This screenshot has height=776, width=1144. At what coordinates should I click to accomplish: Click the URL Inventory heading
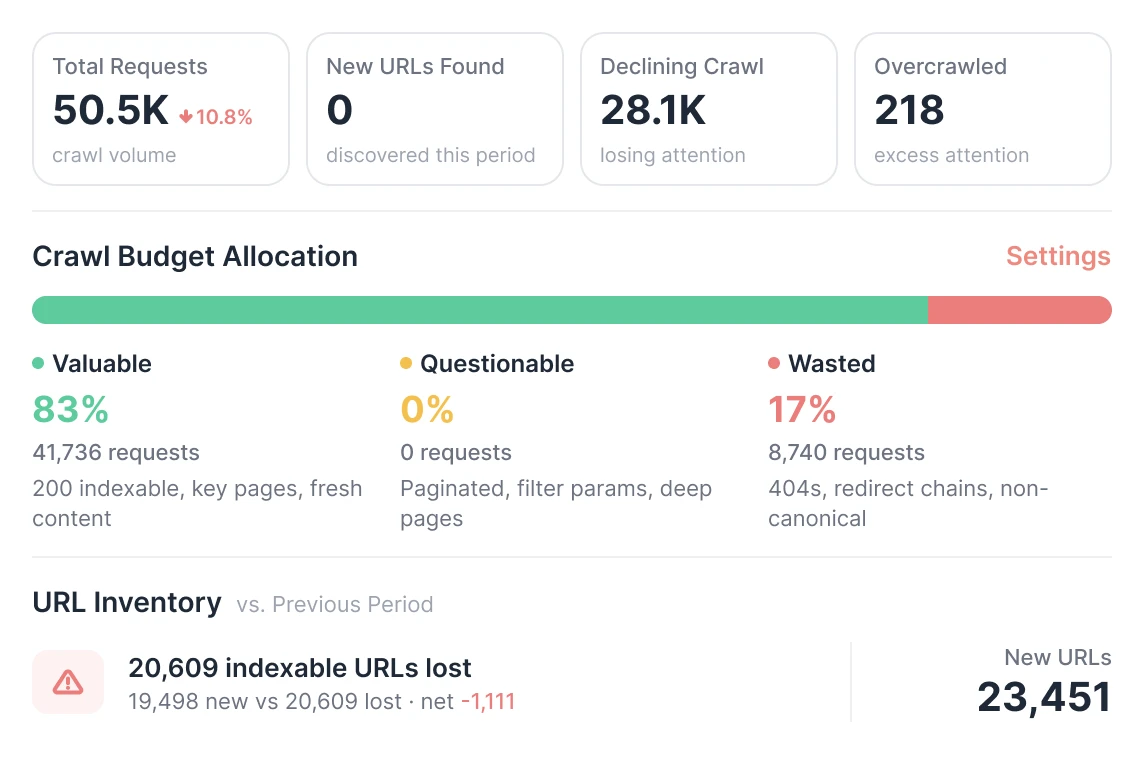[127, 602]
